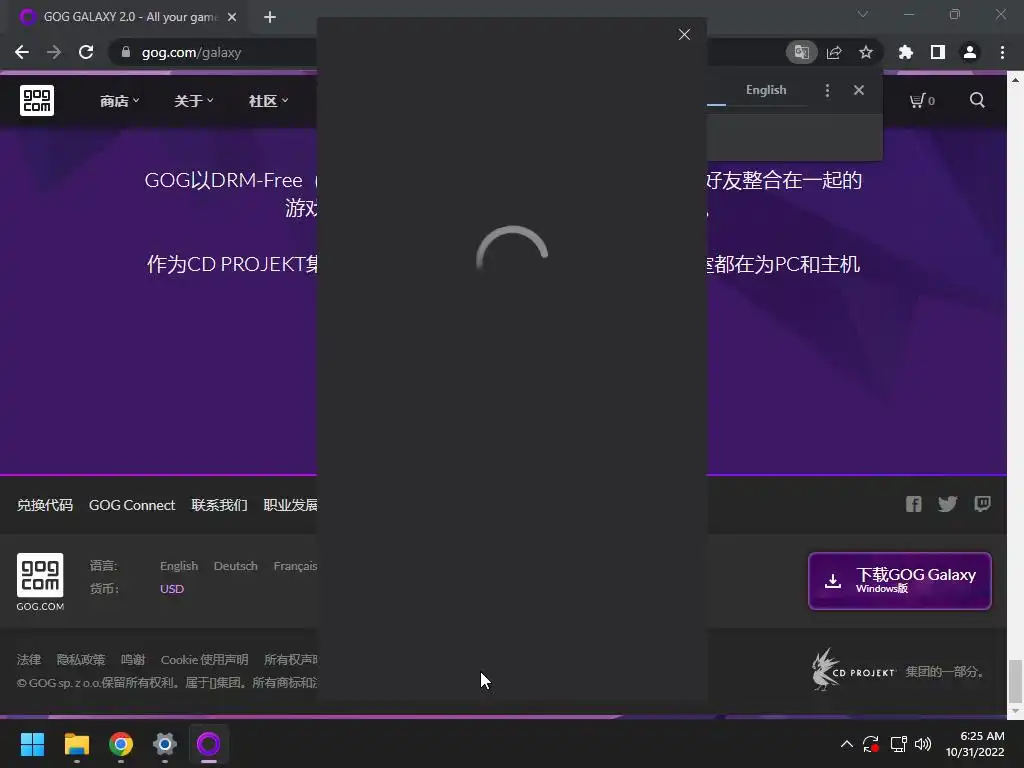Click scrollbar up arrow

point(1015,80)
